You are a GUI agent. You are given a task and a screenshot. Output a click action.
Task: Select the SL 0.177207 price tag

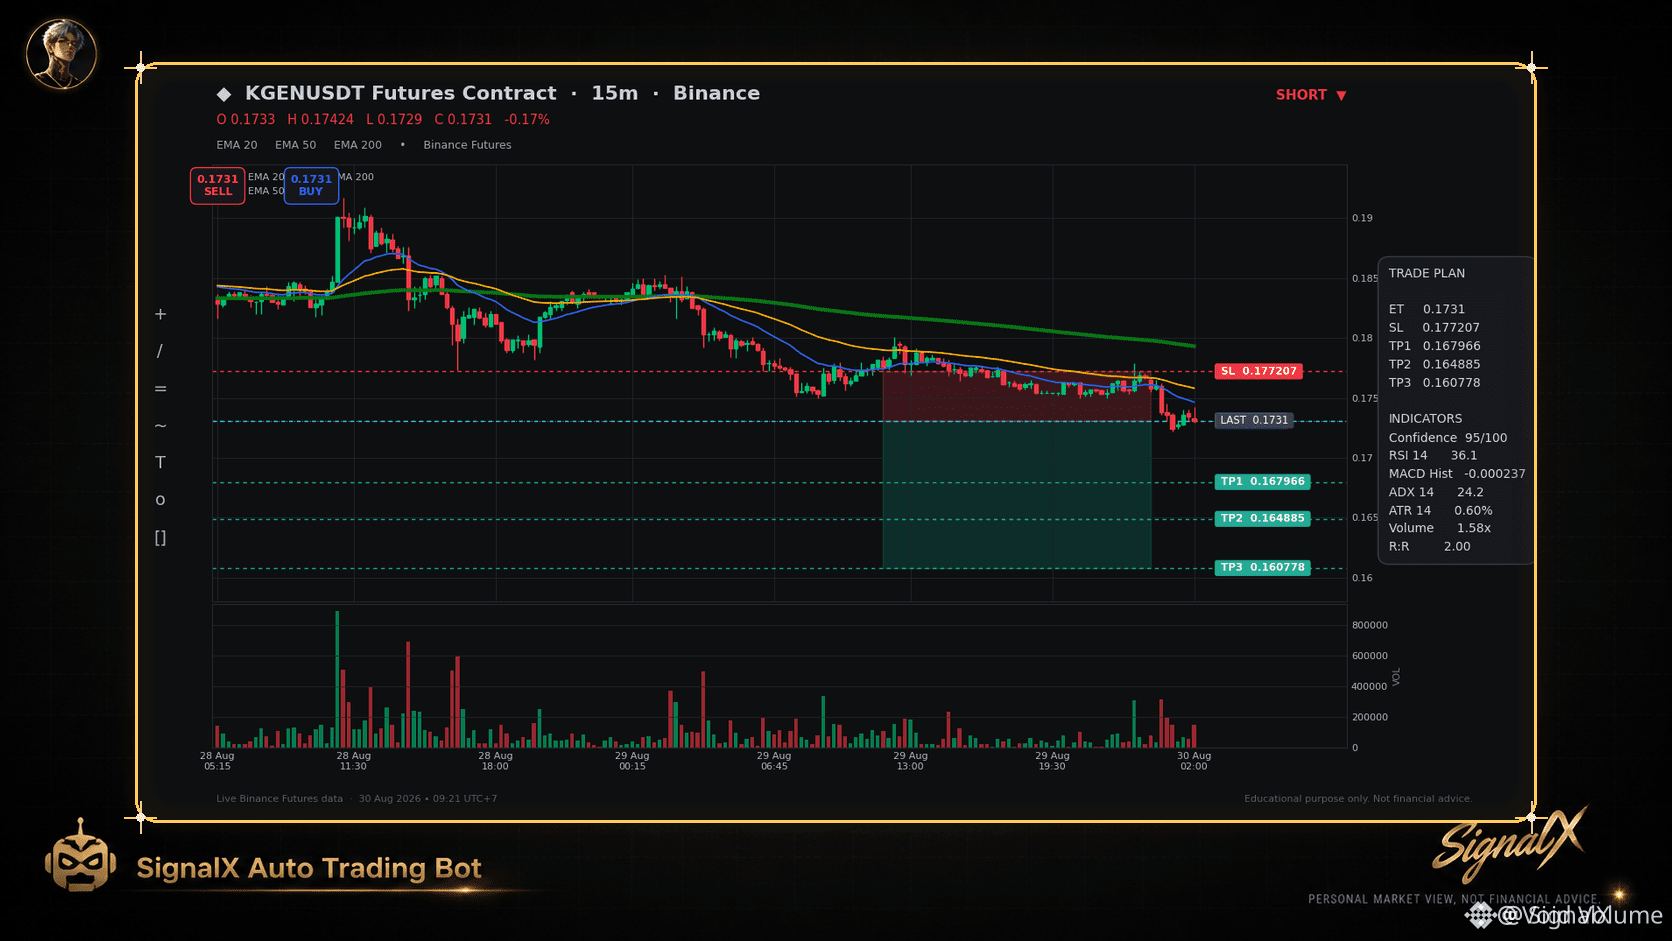(x=1258, y=371)
